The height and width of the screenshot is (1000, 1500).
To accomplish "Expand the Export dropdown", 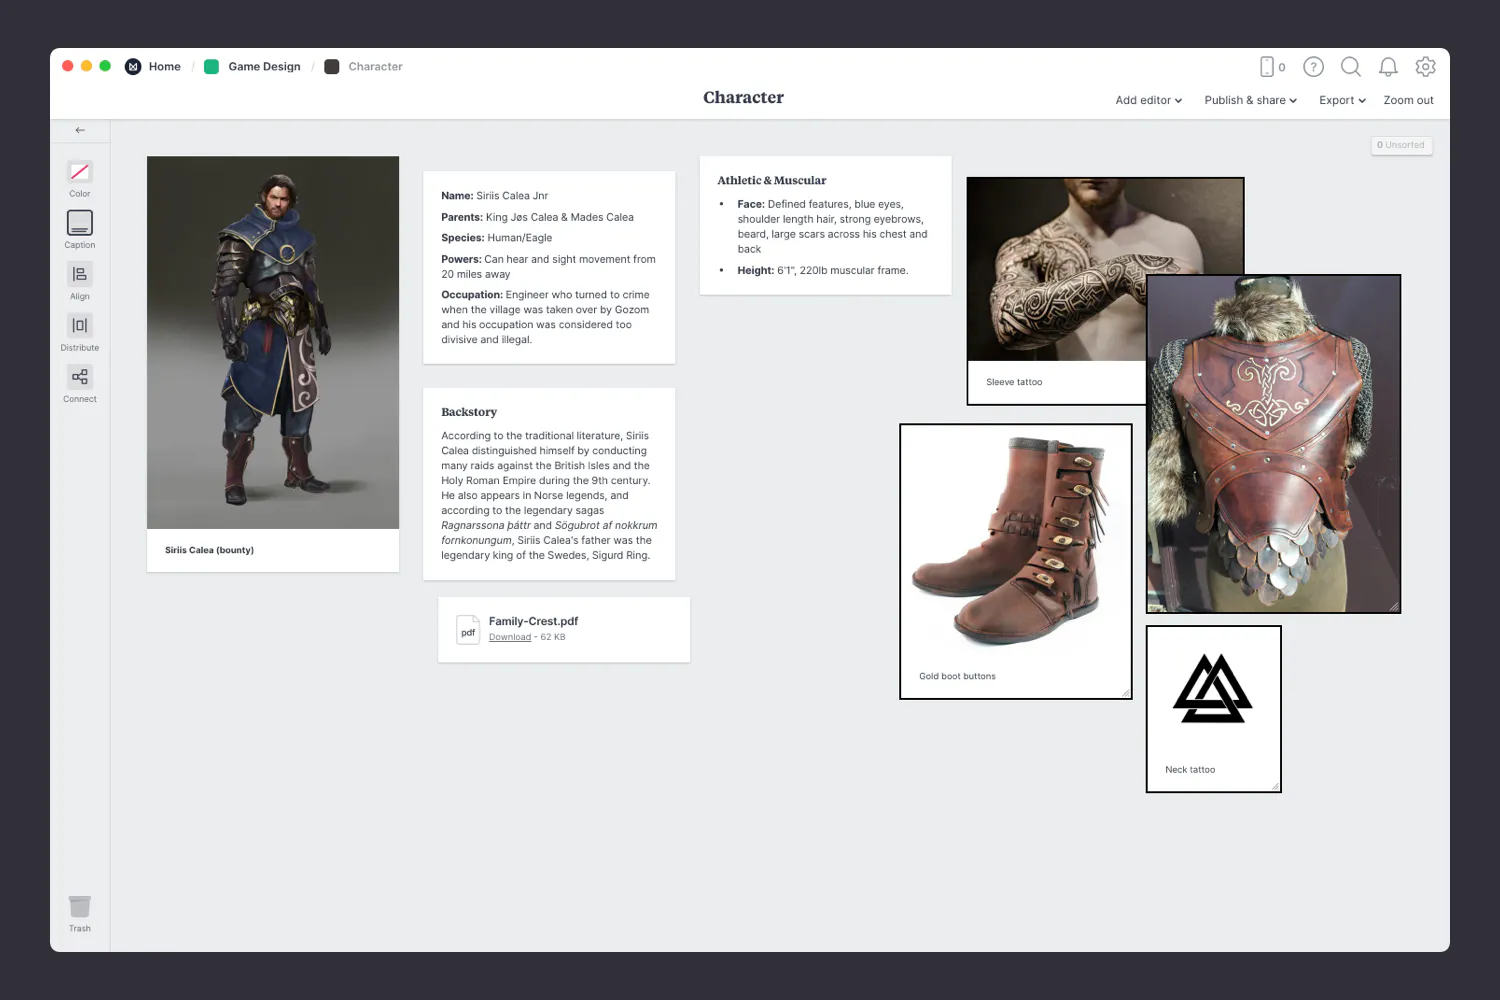I will tap(1341, 100).
